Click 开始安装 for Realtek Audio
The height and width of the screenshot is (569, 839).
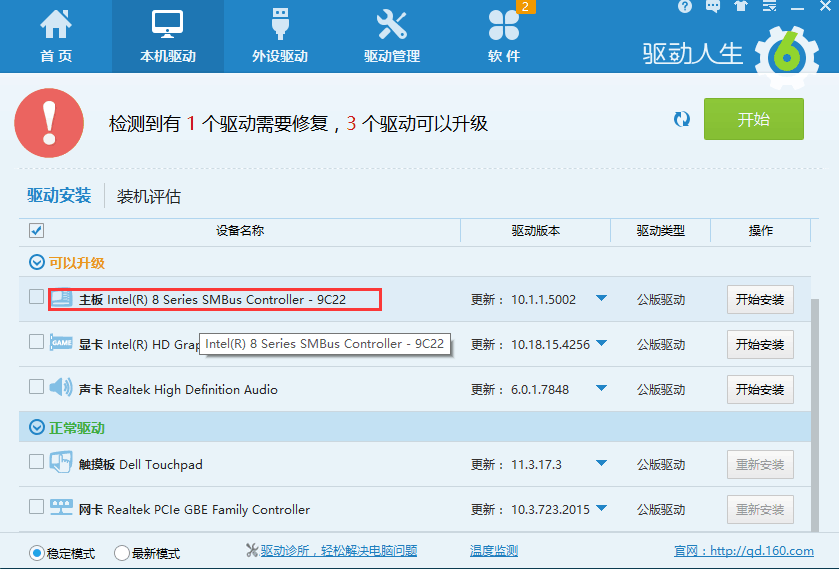[760, 389]
